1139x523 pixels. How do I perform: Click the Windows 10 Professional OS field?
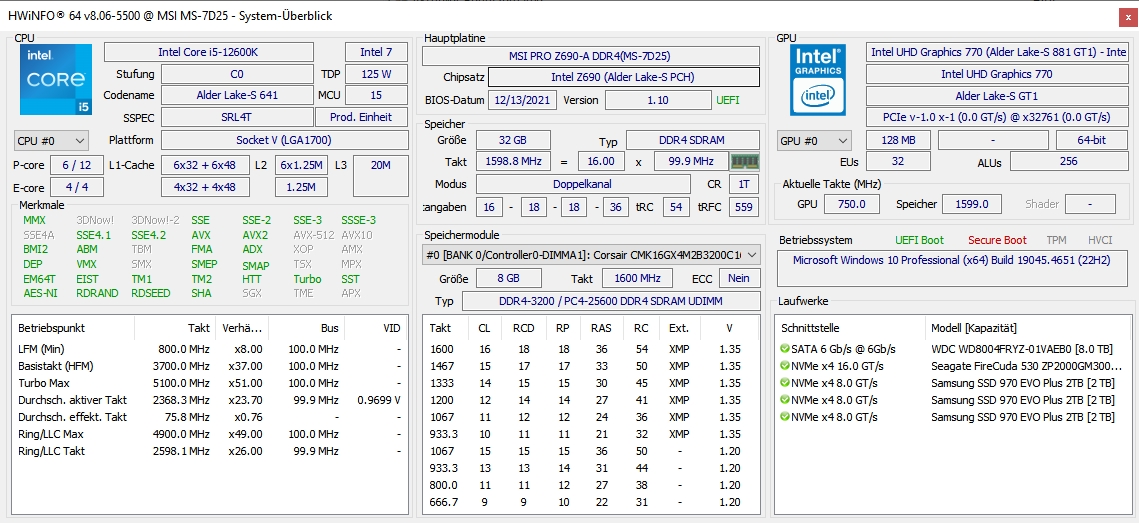(x=952, y=267)
